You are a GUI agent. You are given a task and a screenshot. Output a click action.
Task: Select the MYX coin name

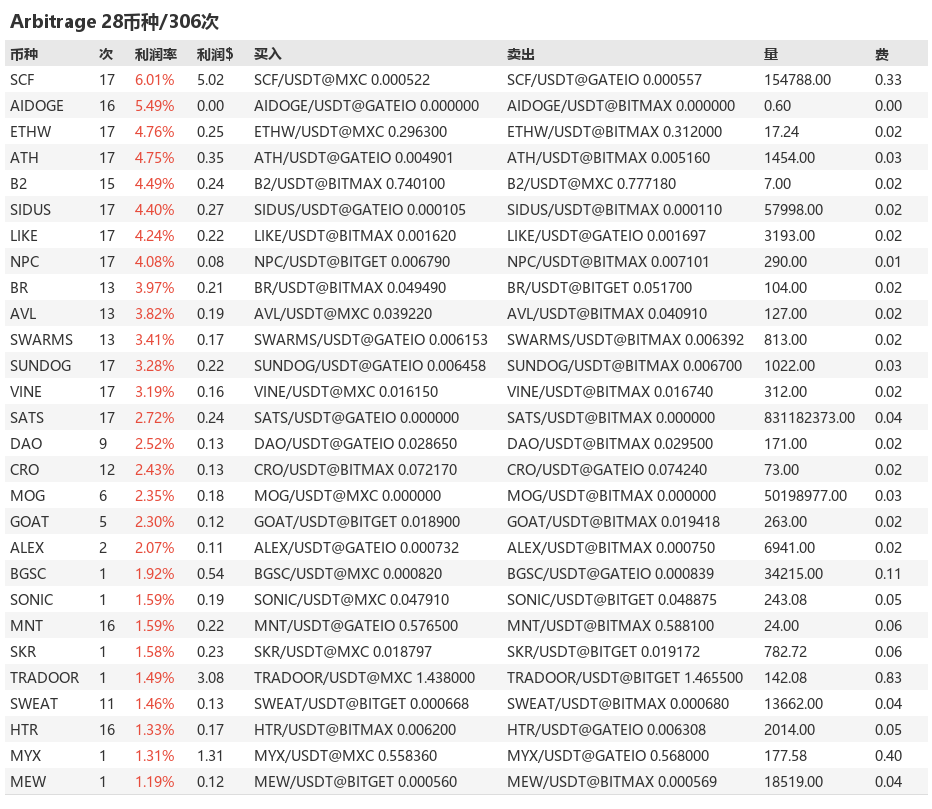pyautogui.click(x=26, y=756)
